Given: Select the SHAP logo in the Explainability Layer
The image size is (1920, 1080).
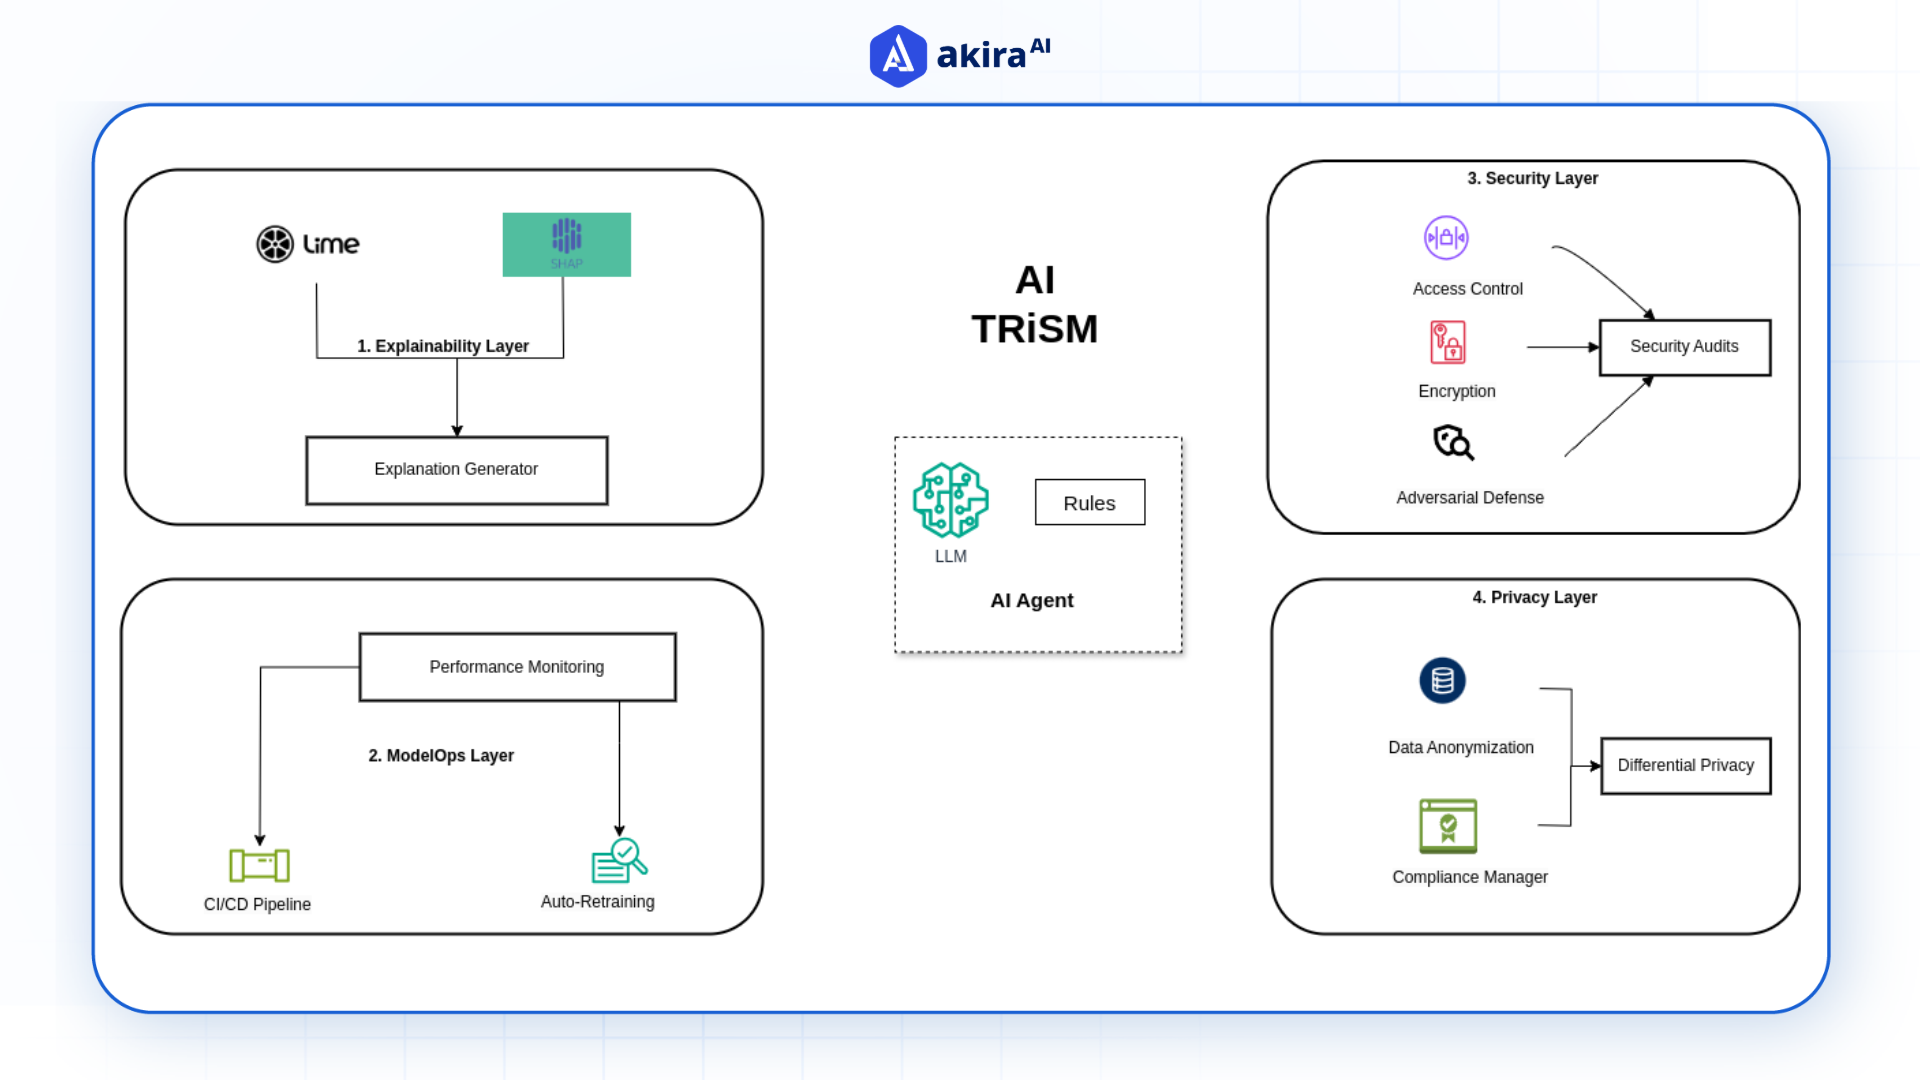Looking at the screenshot, I should tap(566, 243).
